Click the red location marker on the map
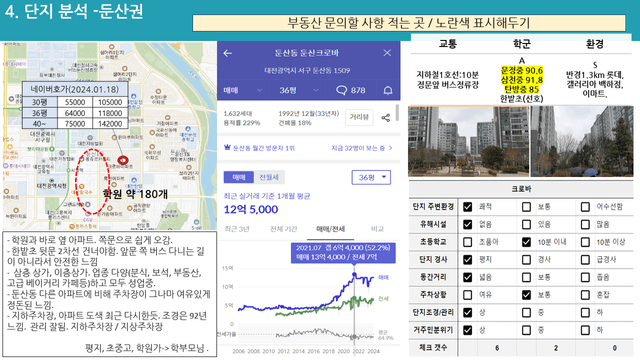This screenshot has width=640, height=360. tap(122, 160)
